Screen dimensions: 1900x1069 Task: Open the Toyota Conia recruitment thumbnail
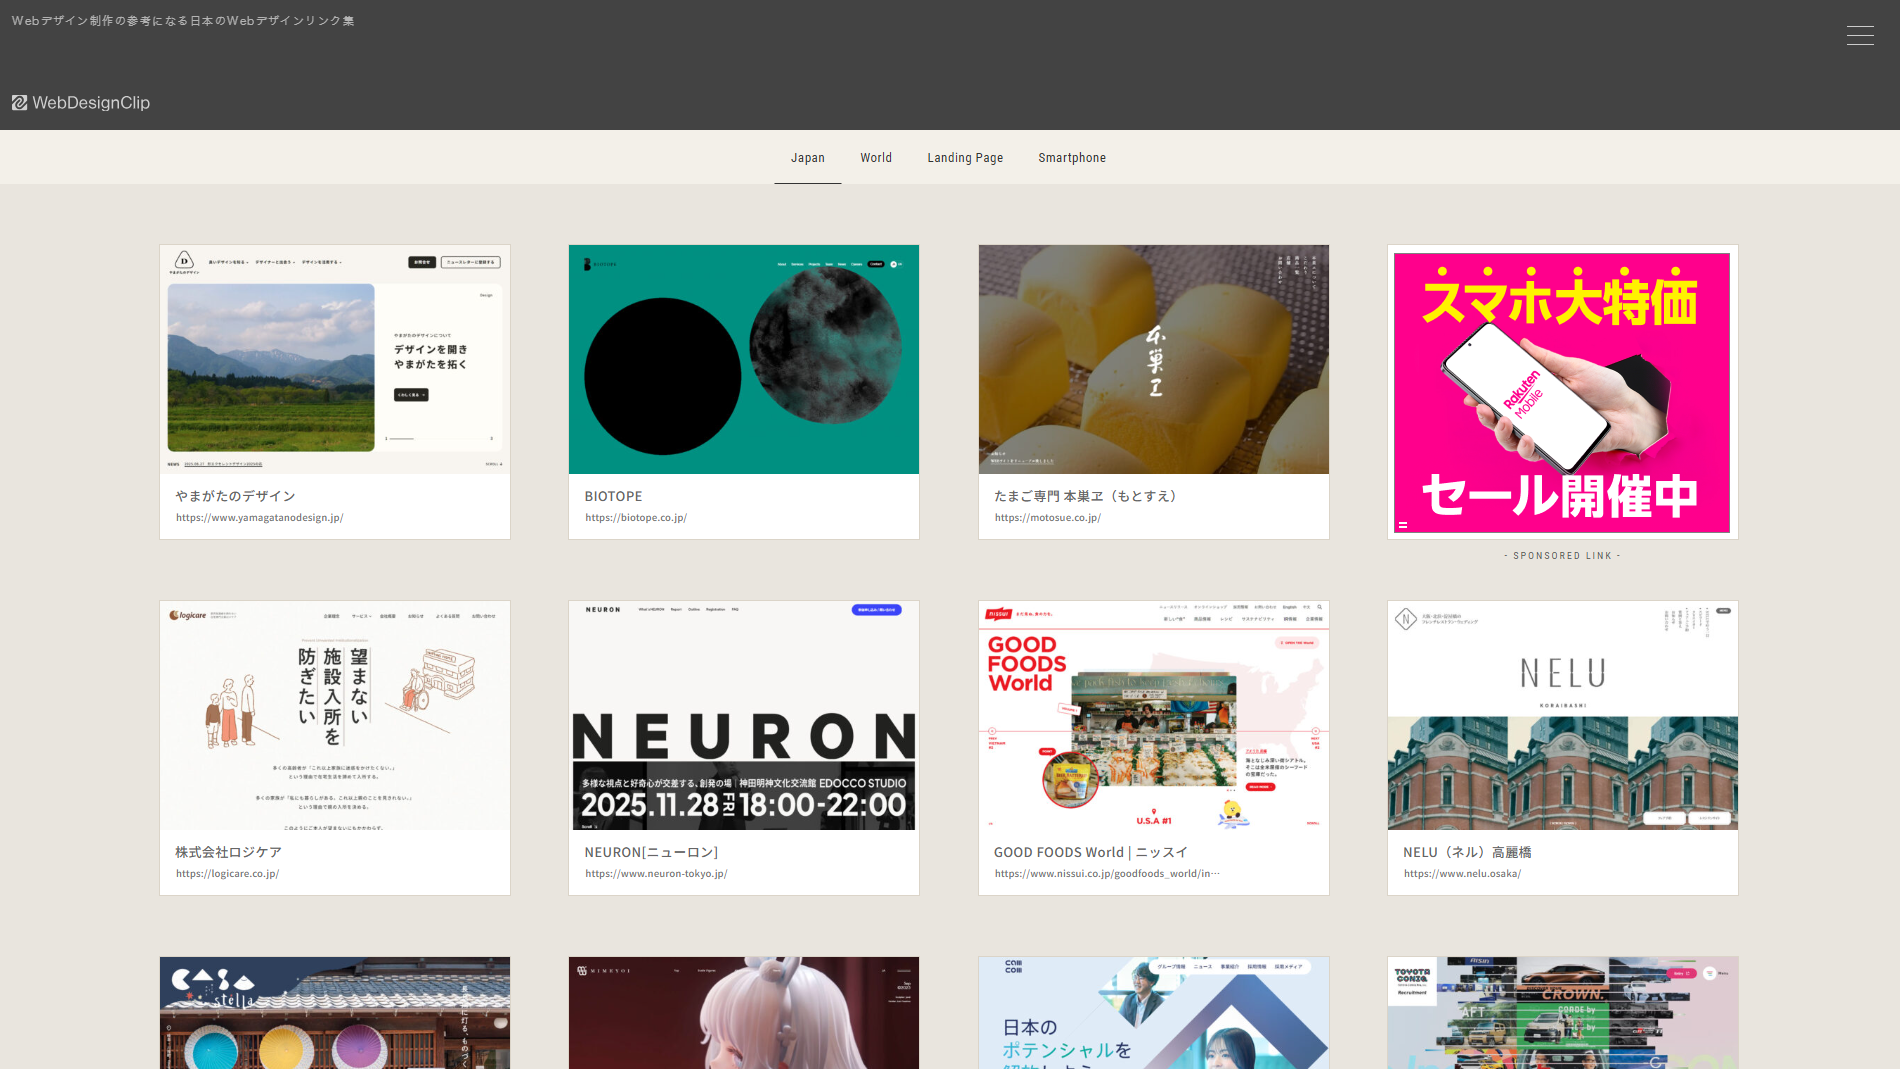pyautogui.click(x=1563, y=1013)
